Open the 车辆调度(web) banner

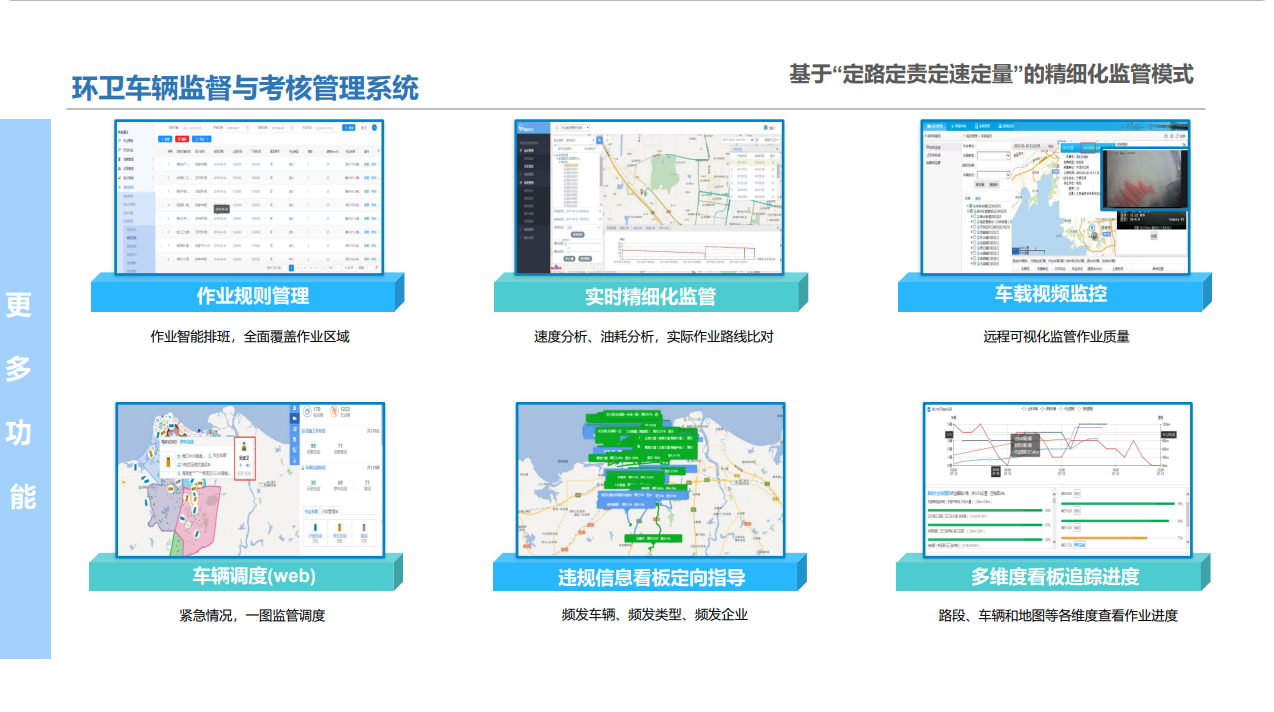[x=253, y=575]
